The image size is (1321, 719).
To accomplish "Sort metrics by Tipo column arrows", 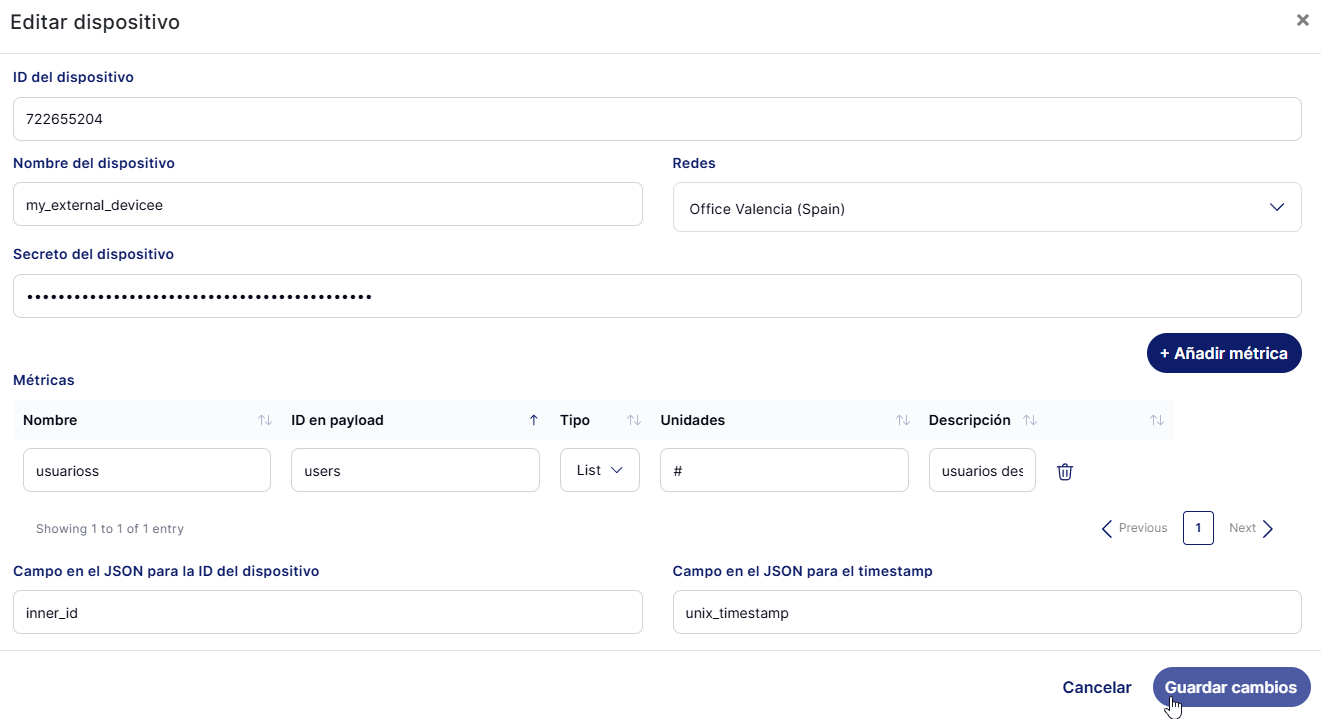I will tap(633, 420).
